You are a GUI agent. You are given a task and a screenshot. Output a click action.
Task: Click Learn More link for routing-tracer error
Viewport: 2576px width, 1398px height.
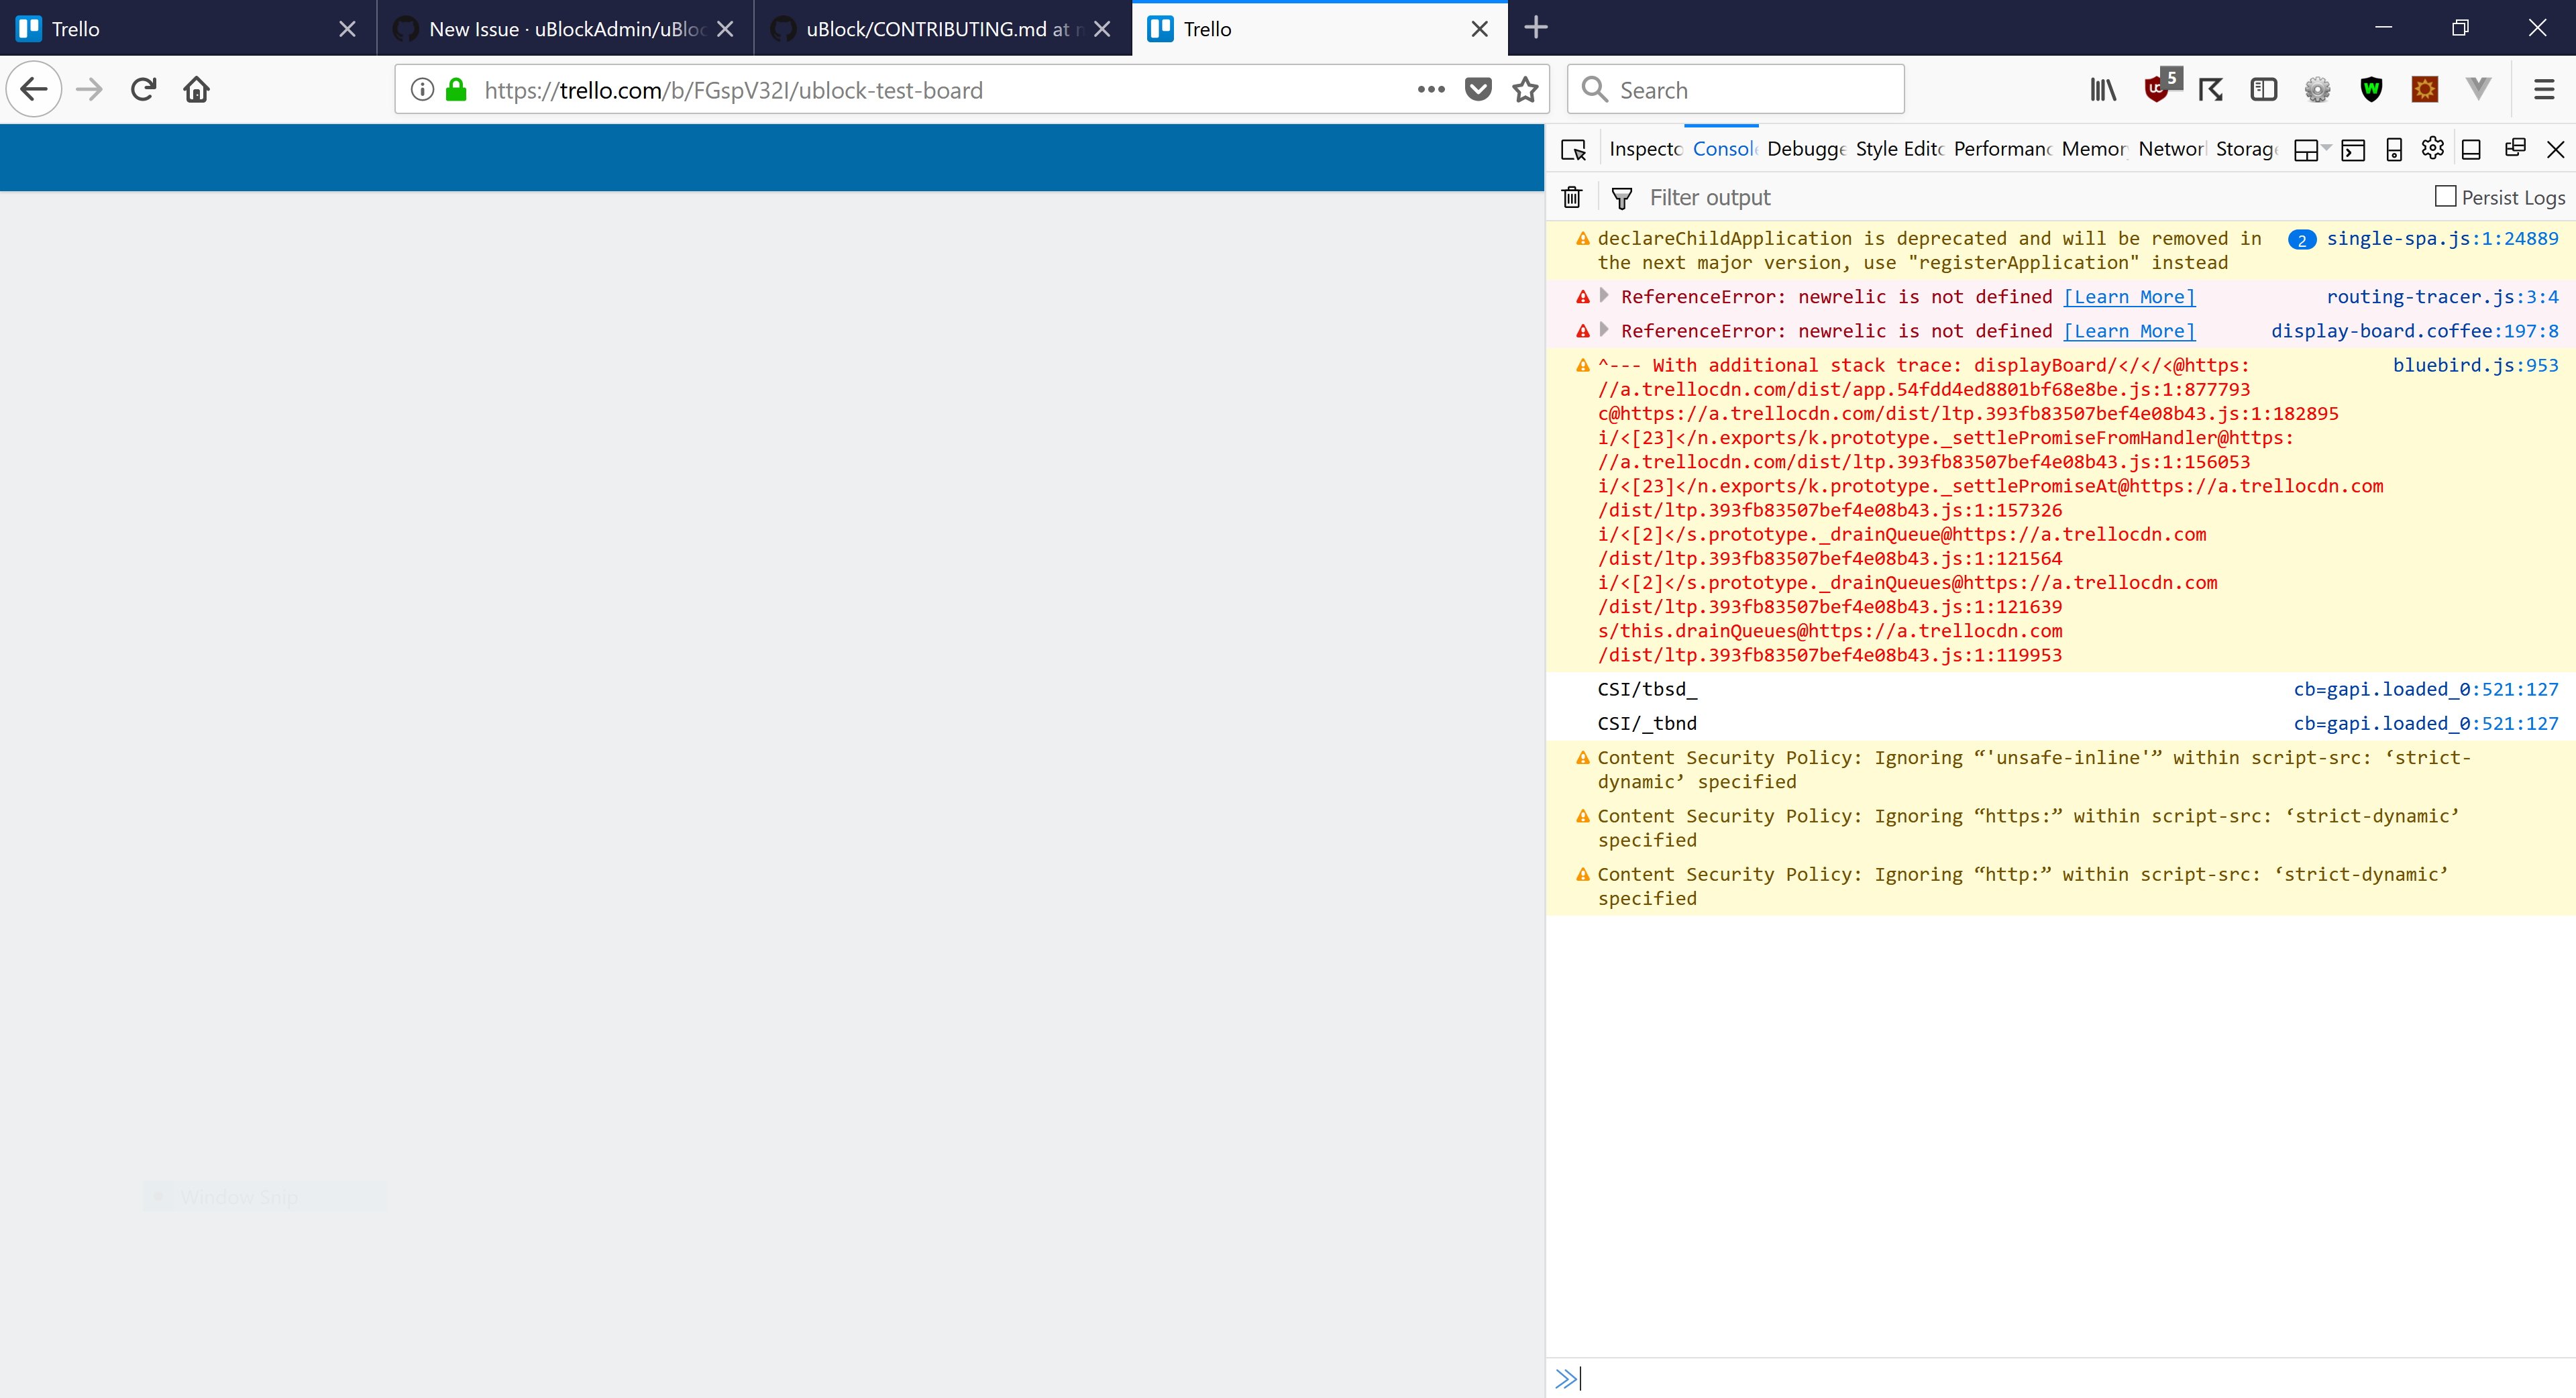(2129, 297)
